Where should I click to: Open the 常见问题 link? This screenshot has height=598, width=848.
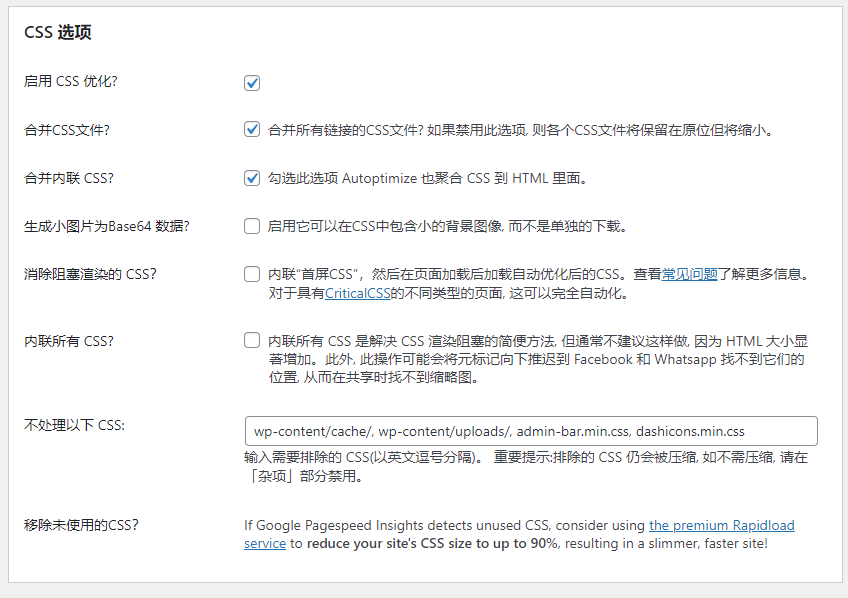689,274
